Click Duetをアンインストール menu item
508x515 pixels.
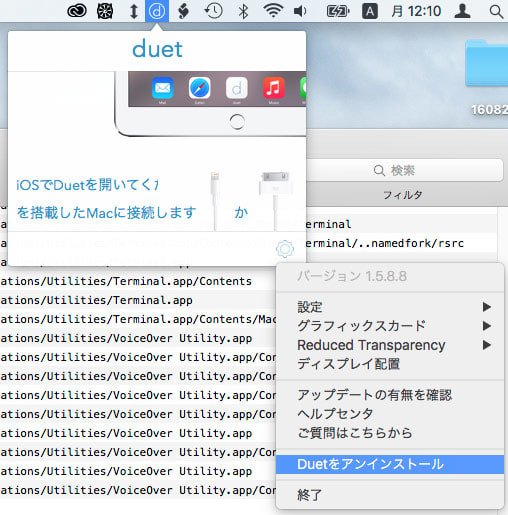coord(390,464)
